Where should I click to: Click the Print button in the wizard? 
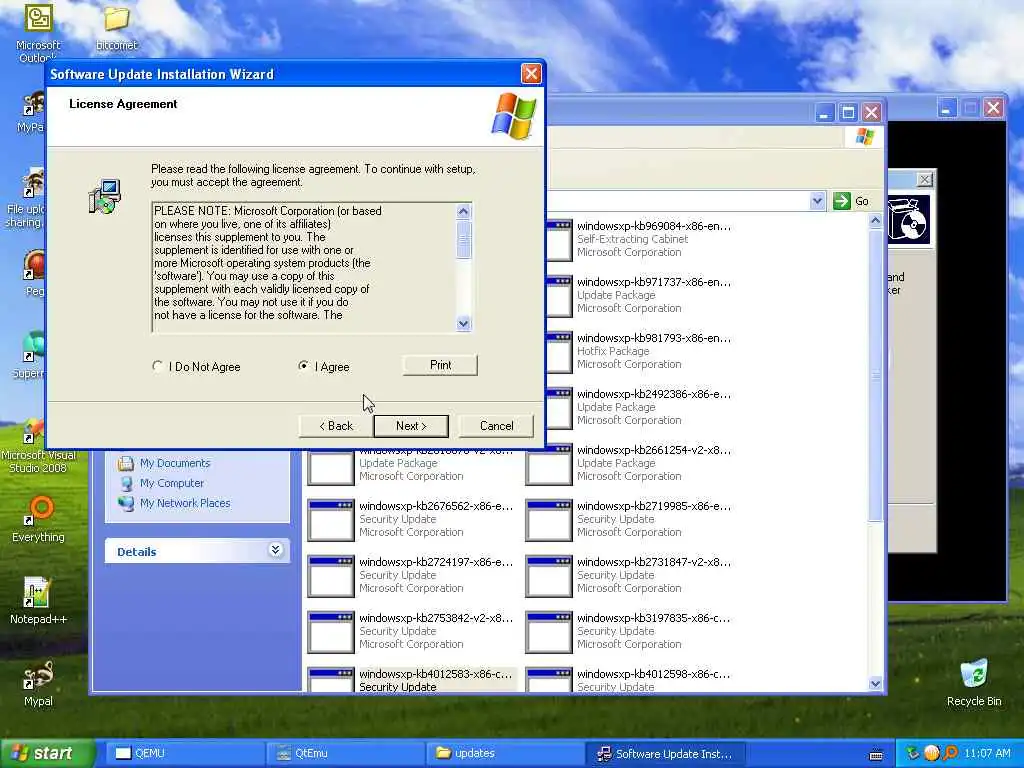pos(440,365)
